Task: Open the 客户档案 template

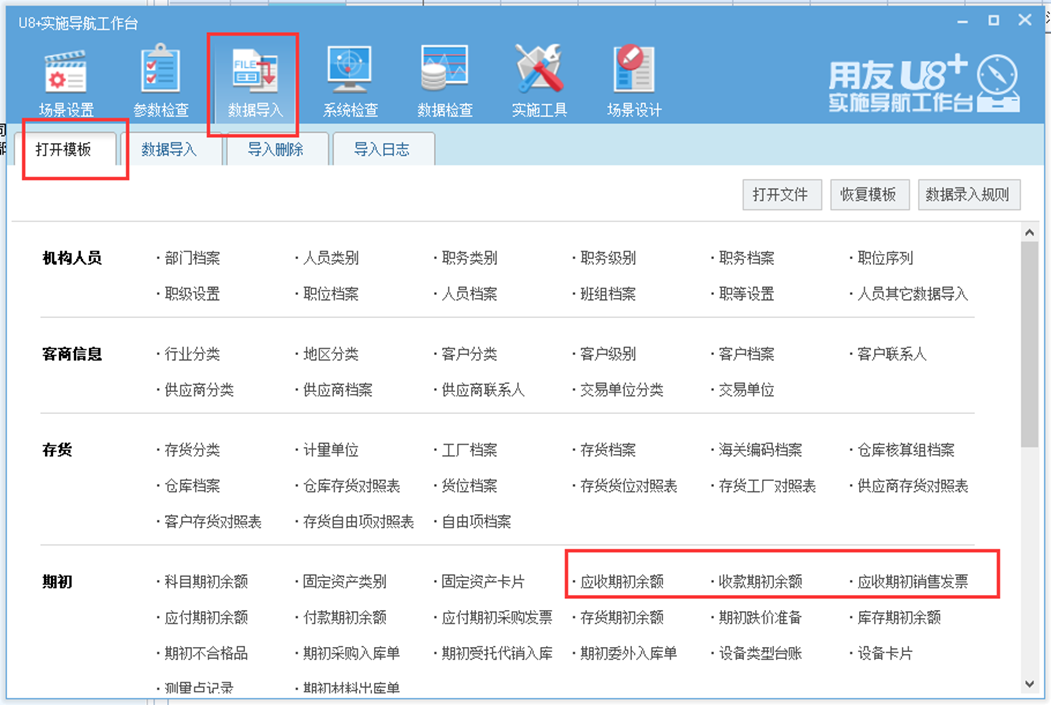Action: 746,354
